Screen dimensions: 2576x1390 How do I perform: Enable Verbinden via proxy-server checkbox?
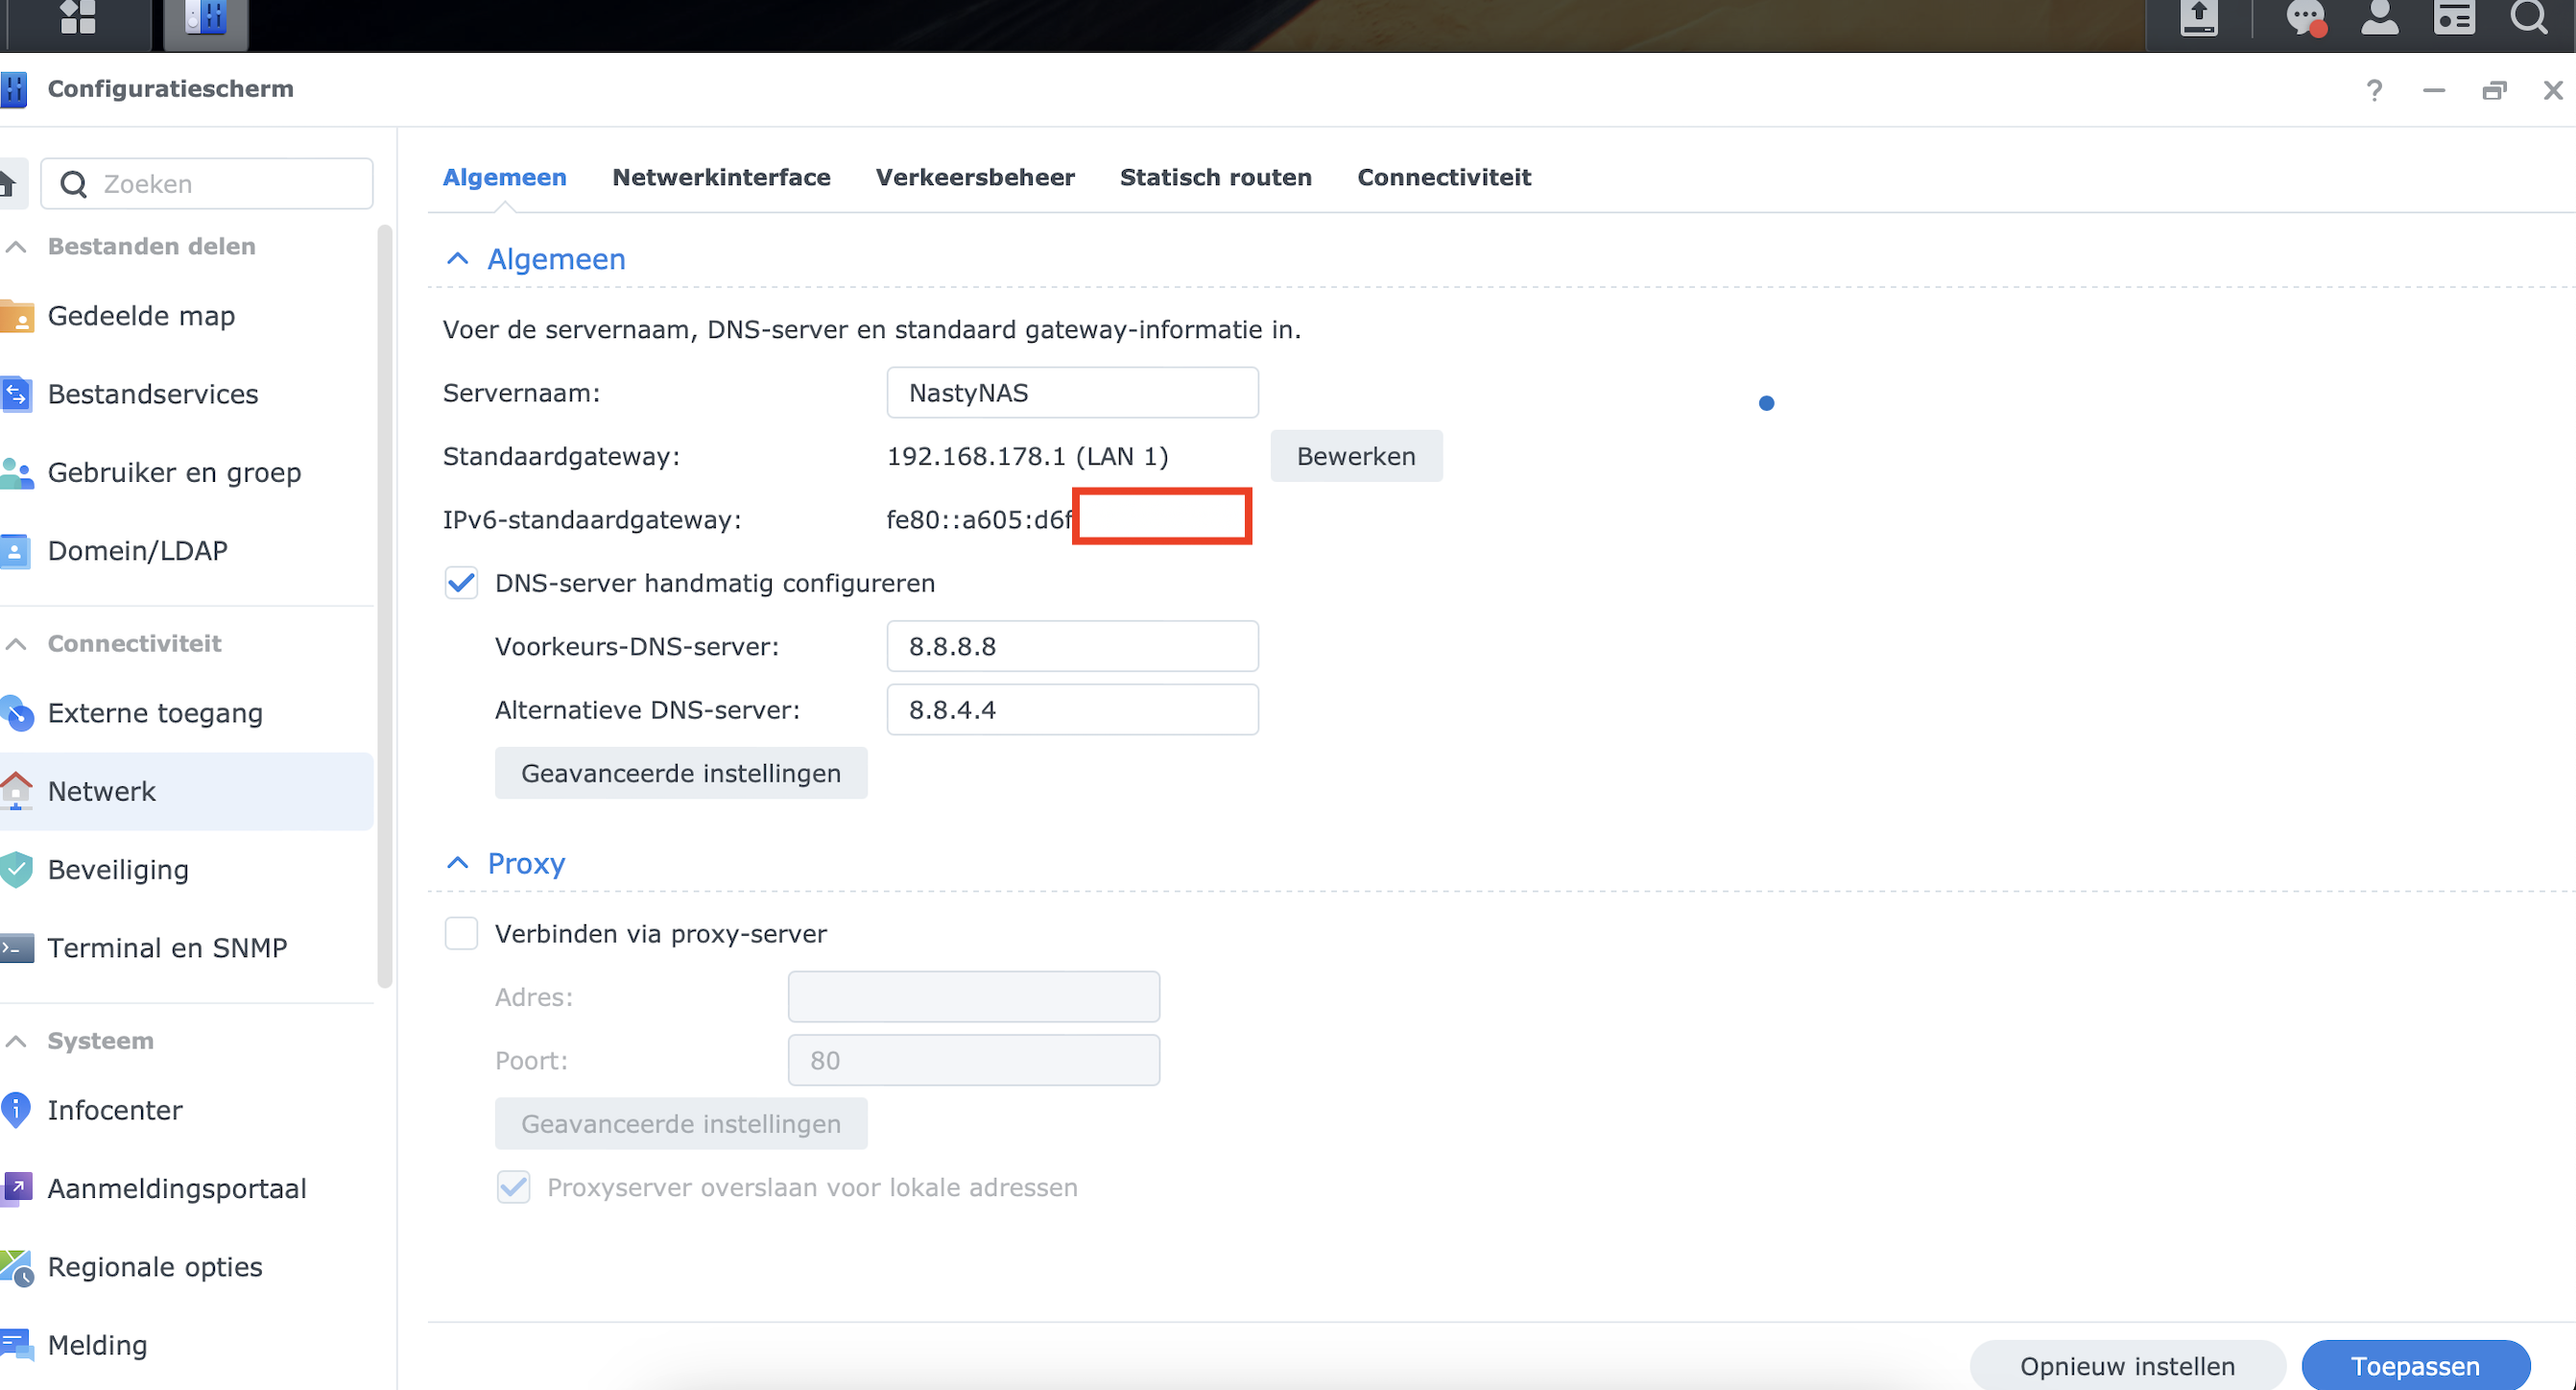[x=461, y=933]
